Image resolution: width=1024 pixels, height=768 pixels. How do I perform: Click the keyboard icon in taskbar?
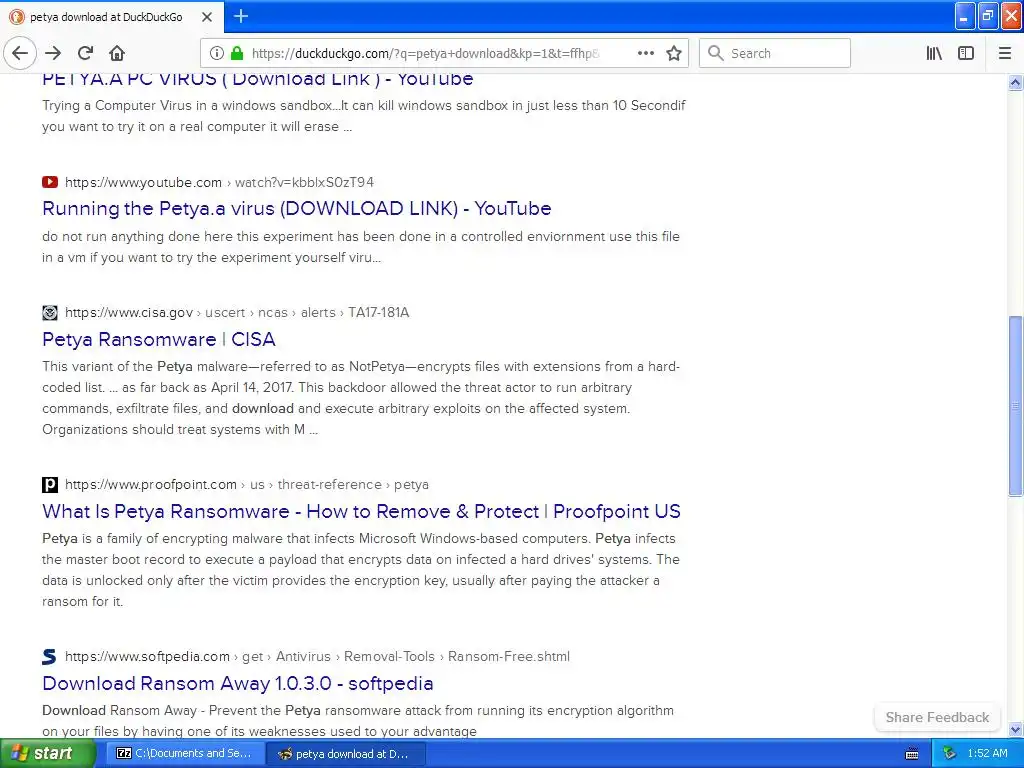tap(912, 754)
